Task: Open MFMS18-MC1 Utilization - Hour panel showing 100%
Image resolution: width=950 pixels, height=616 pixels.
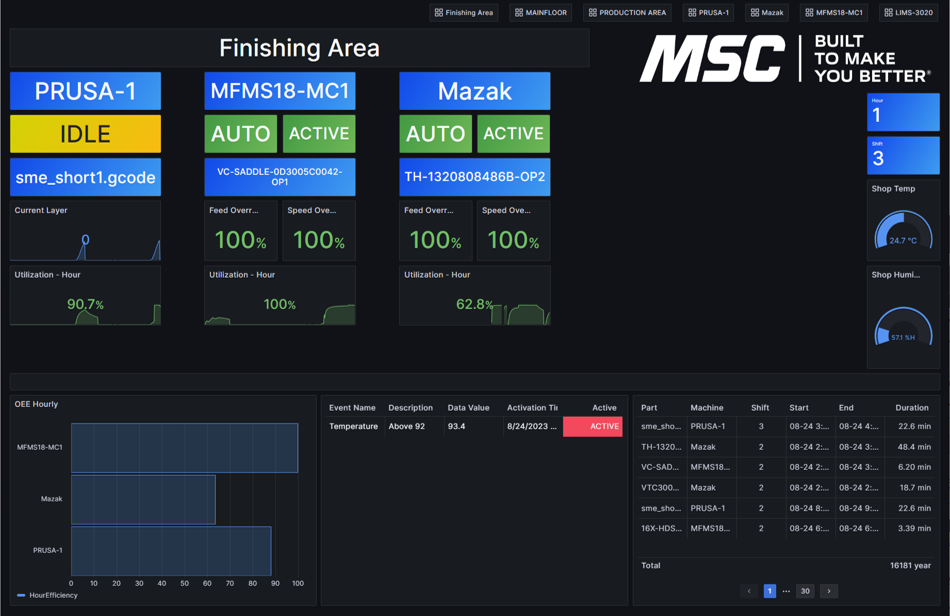Action: tap(280, 295)
